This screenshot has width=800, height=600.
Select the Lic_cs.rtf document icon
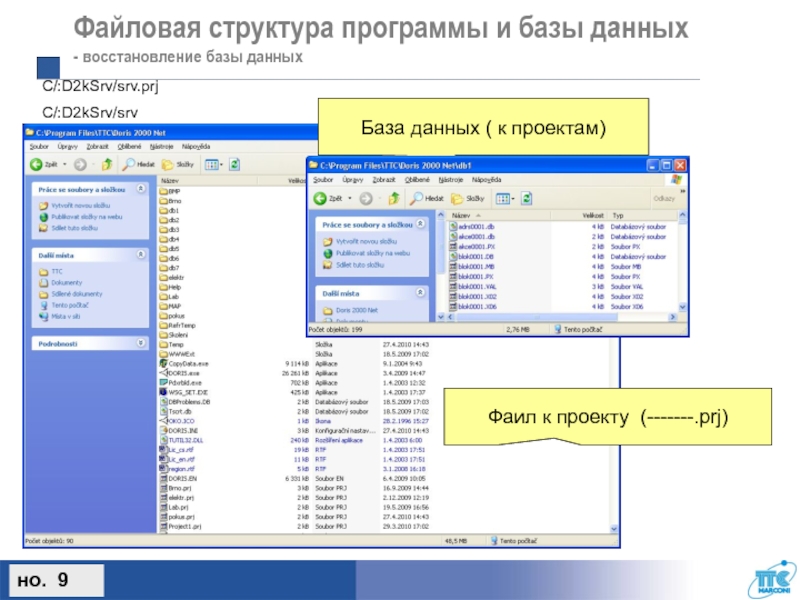(163, 449)
